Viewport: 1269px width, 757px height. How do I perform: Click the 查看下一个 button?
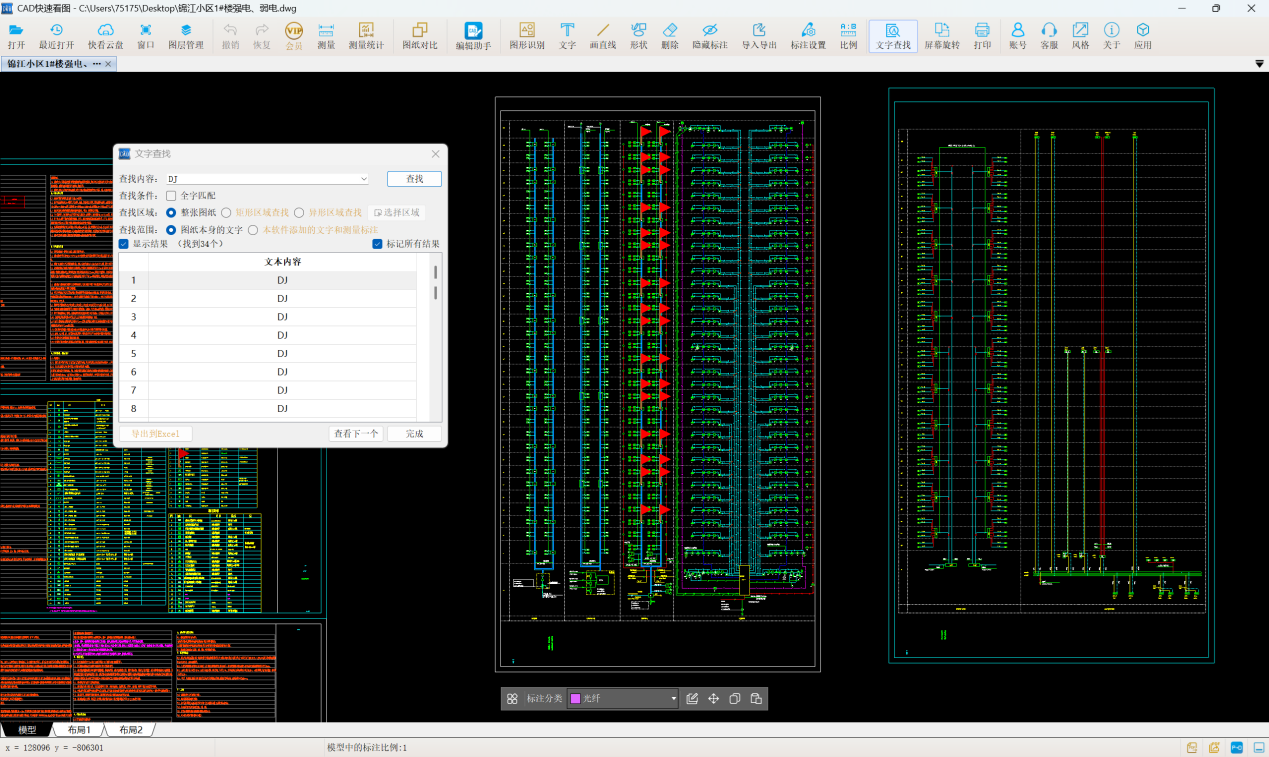pos(356,434)
